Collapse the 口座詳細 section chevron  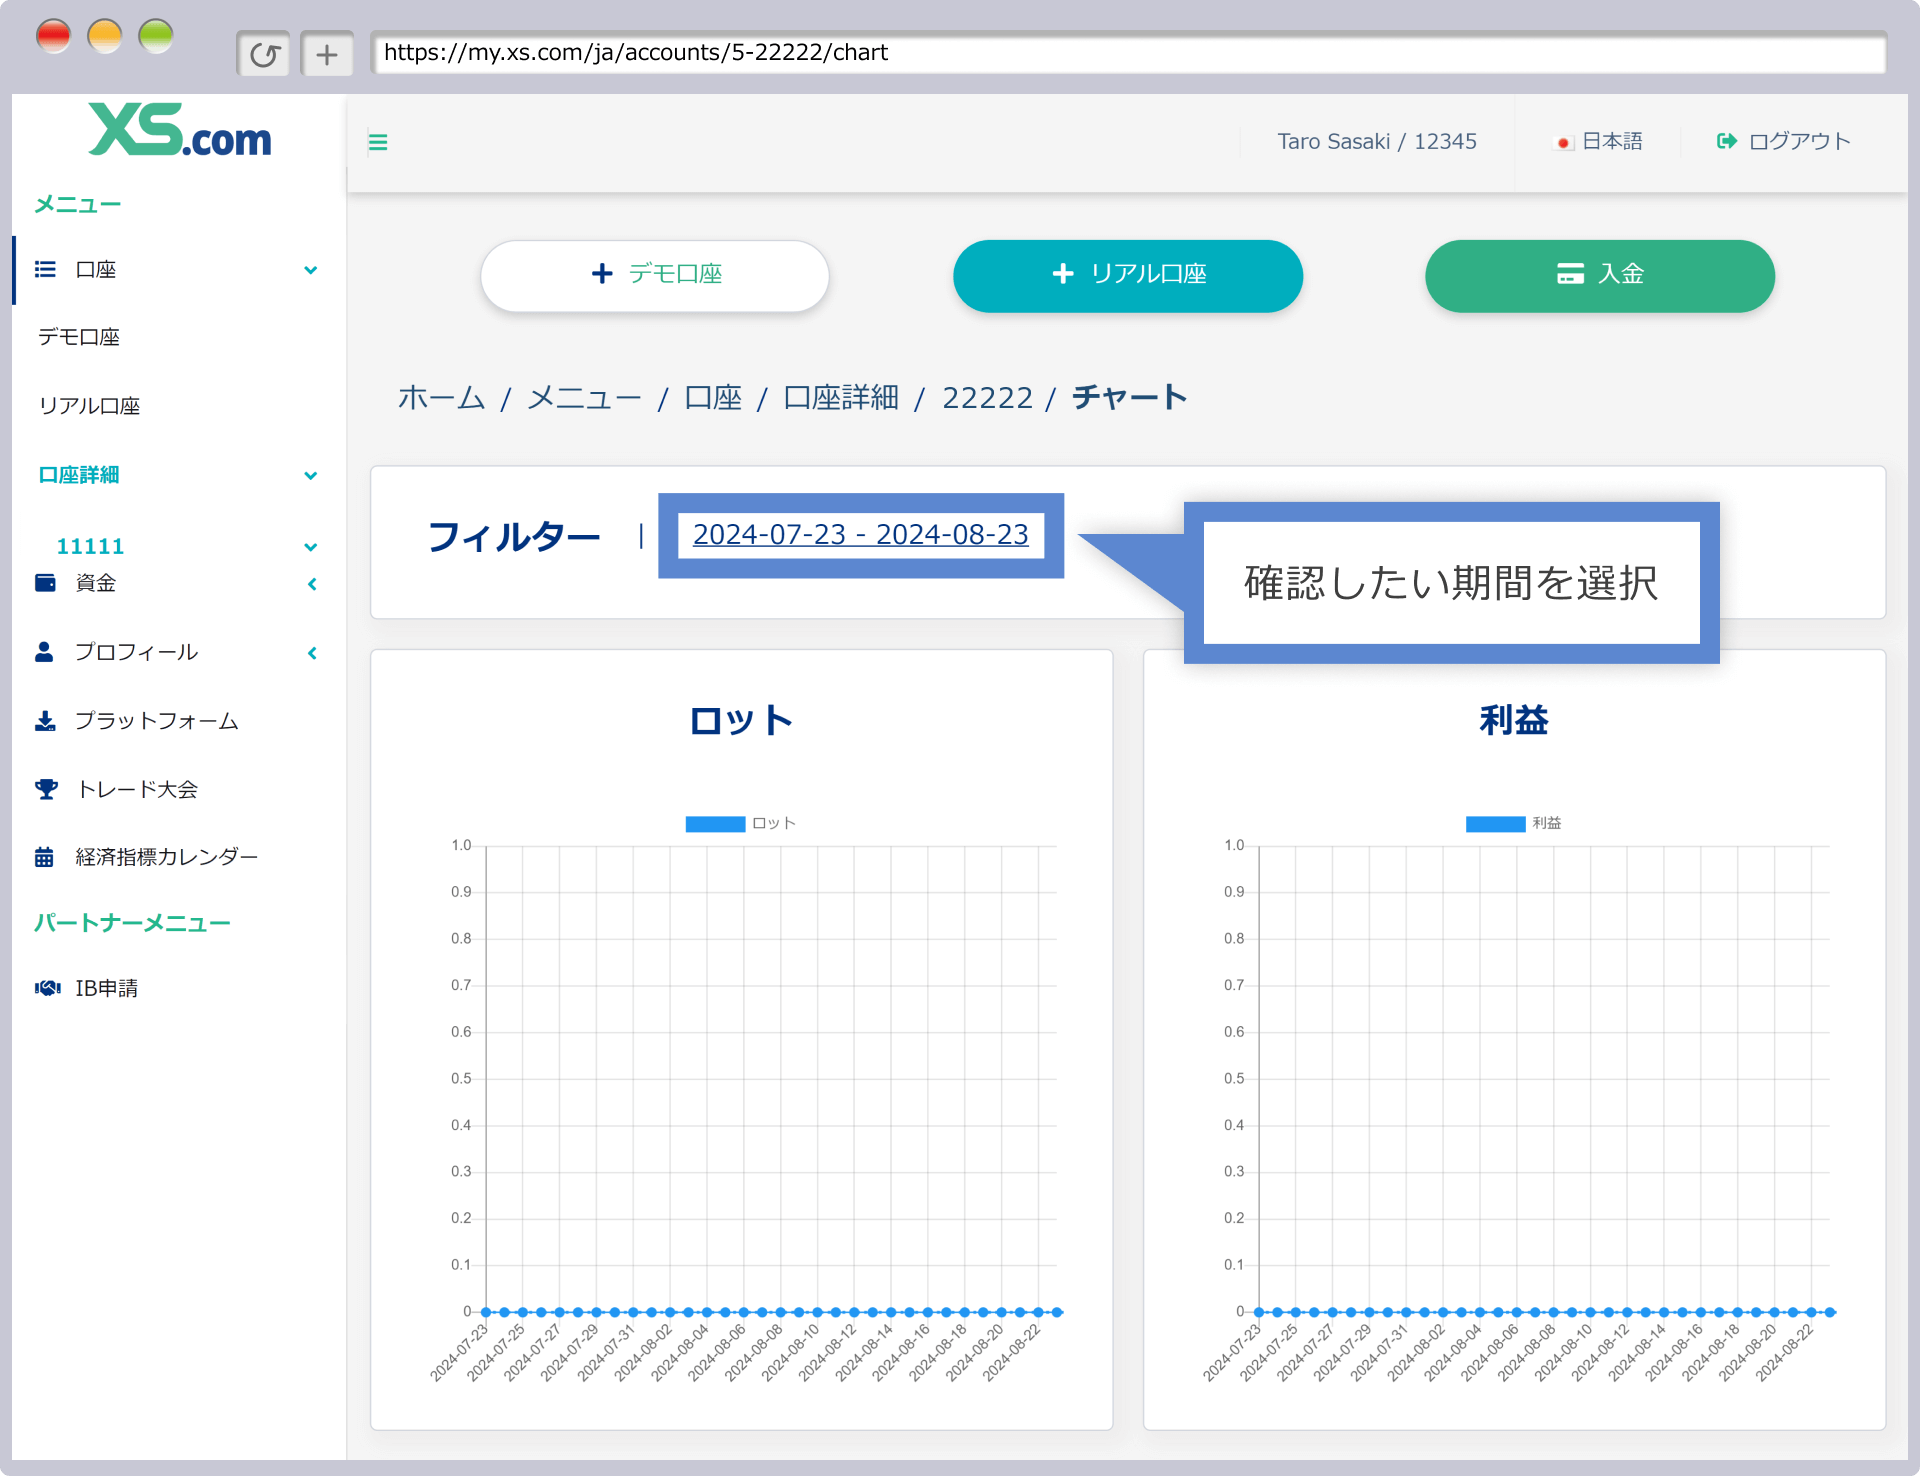(x=311, y=476)
